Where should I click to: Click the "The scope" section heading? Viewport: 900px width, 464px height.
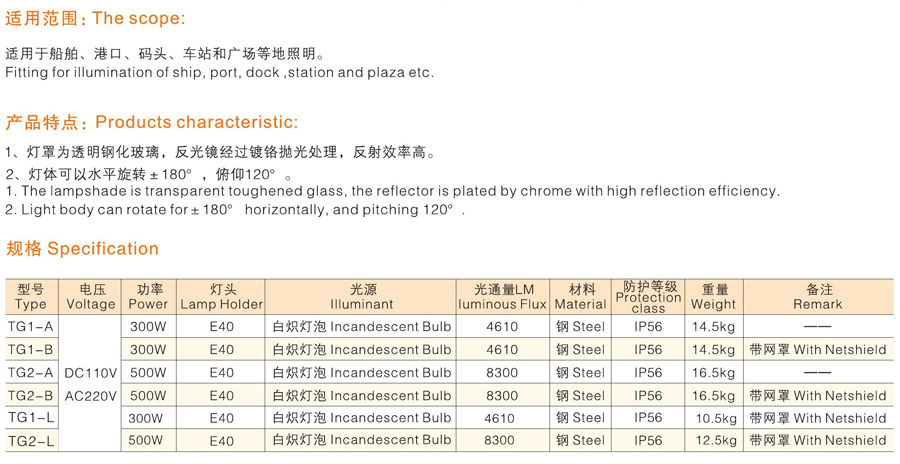(x=95, y=19)
